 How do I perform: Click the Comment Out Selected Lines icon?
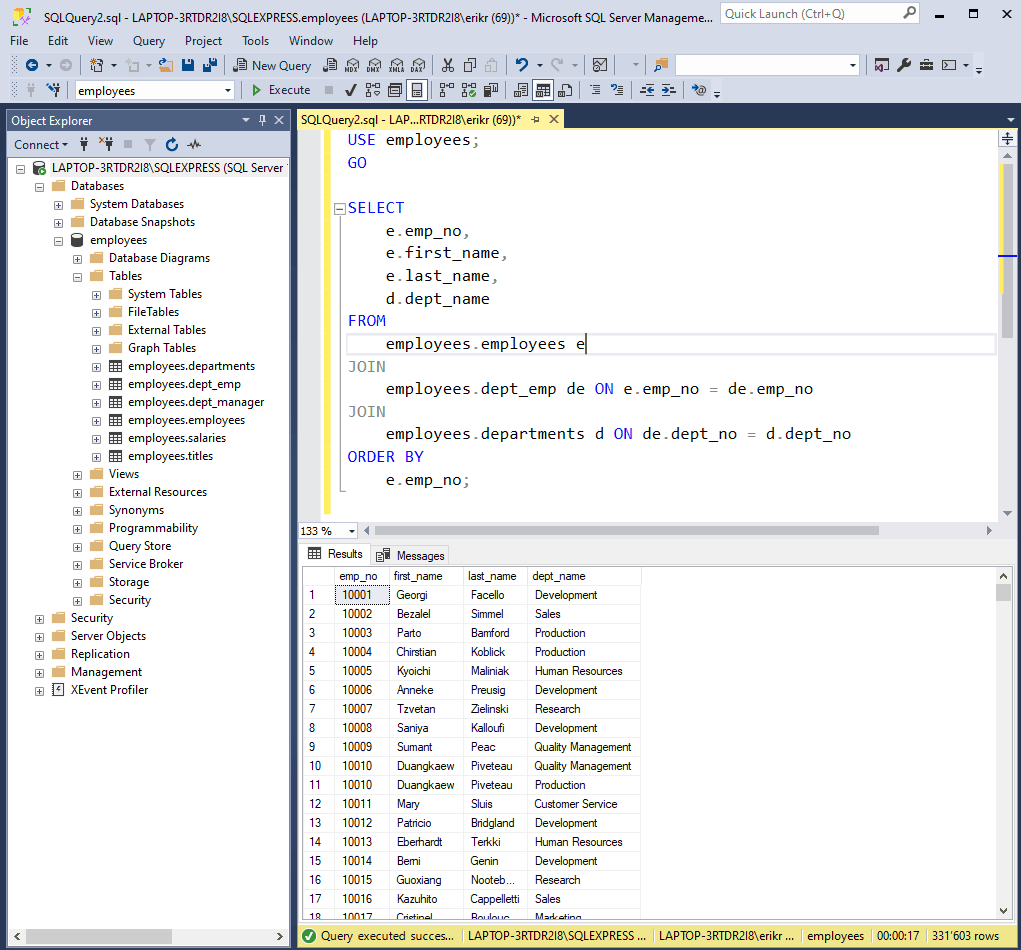tap(595, 90)
